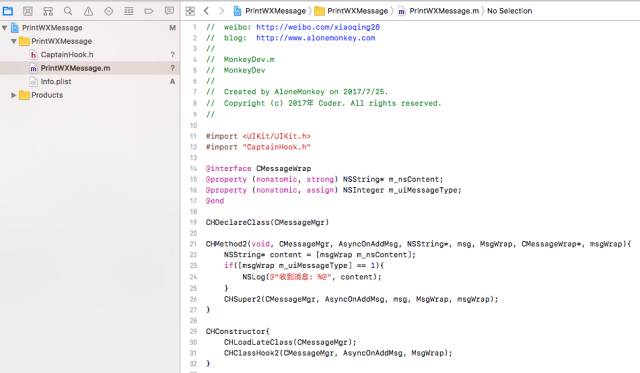The width and height of the screenshot is (640, 373).
Task: Click the if m_uiMessageType == 1 line
Action: click(x=304, y=266)
